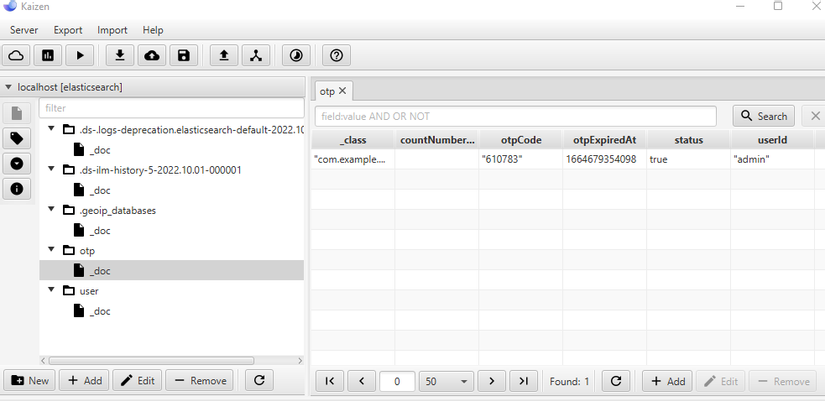Image resolution: width=825 pixels, height=401 pixels.
Task: Click the cloud upload toolbar icon
Action: point(152,55)
